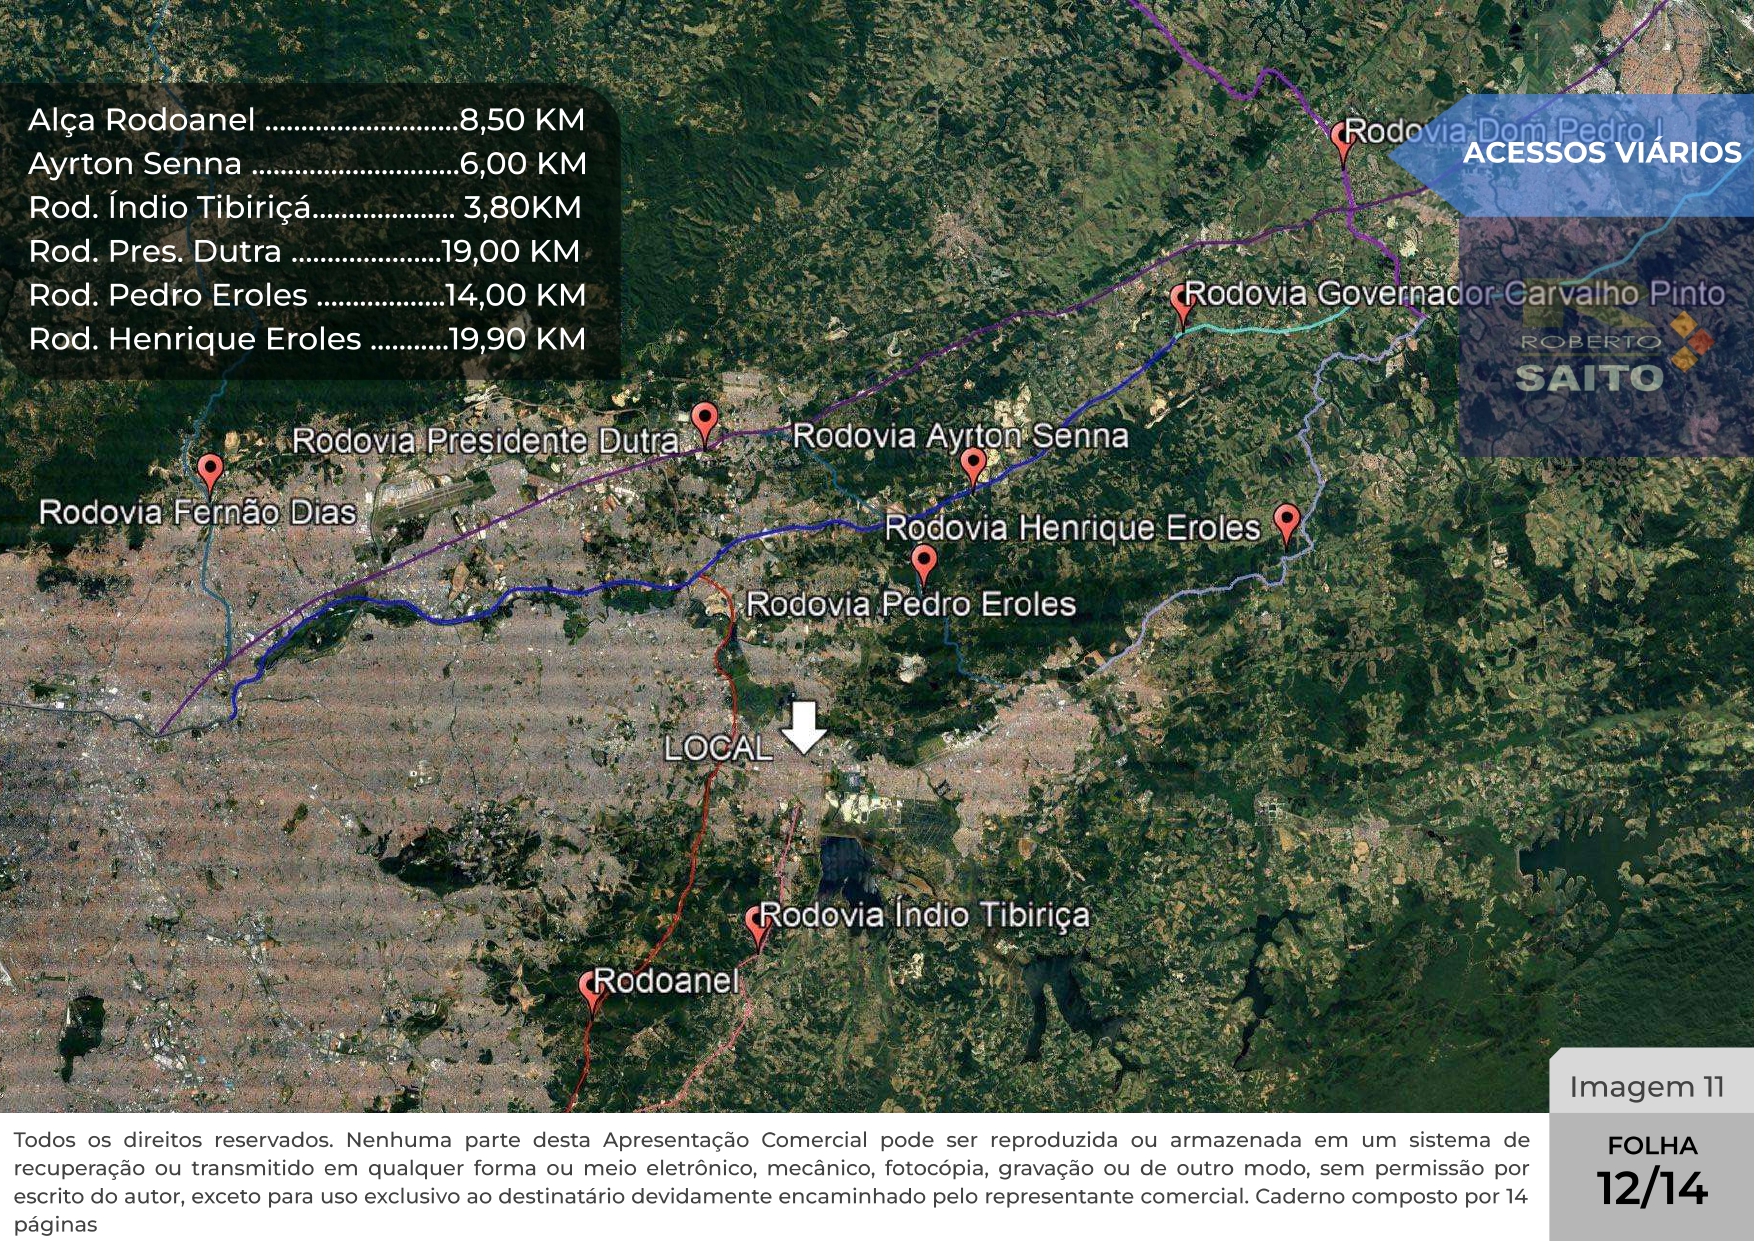Click the 'Rodovia Presidente Dutra' map label
The width and height of the screenshot is (1755, 1241).
(x=486, y=441)
